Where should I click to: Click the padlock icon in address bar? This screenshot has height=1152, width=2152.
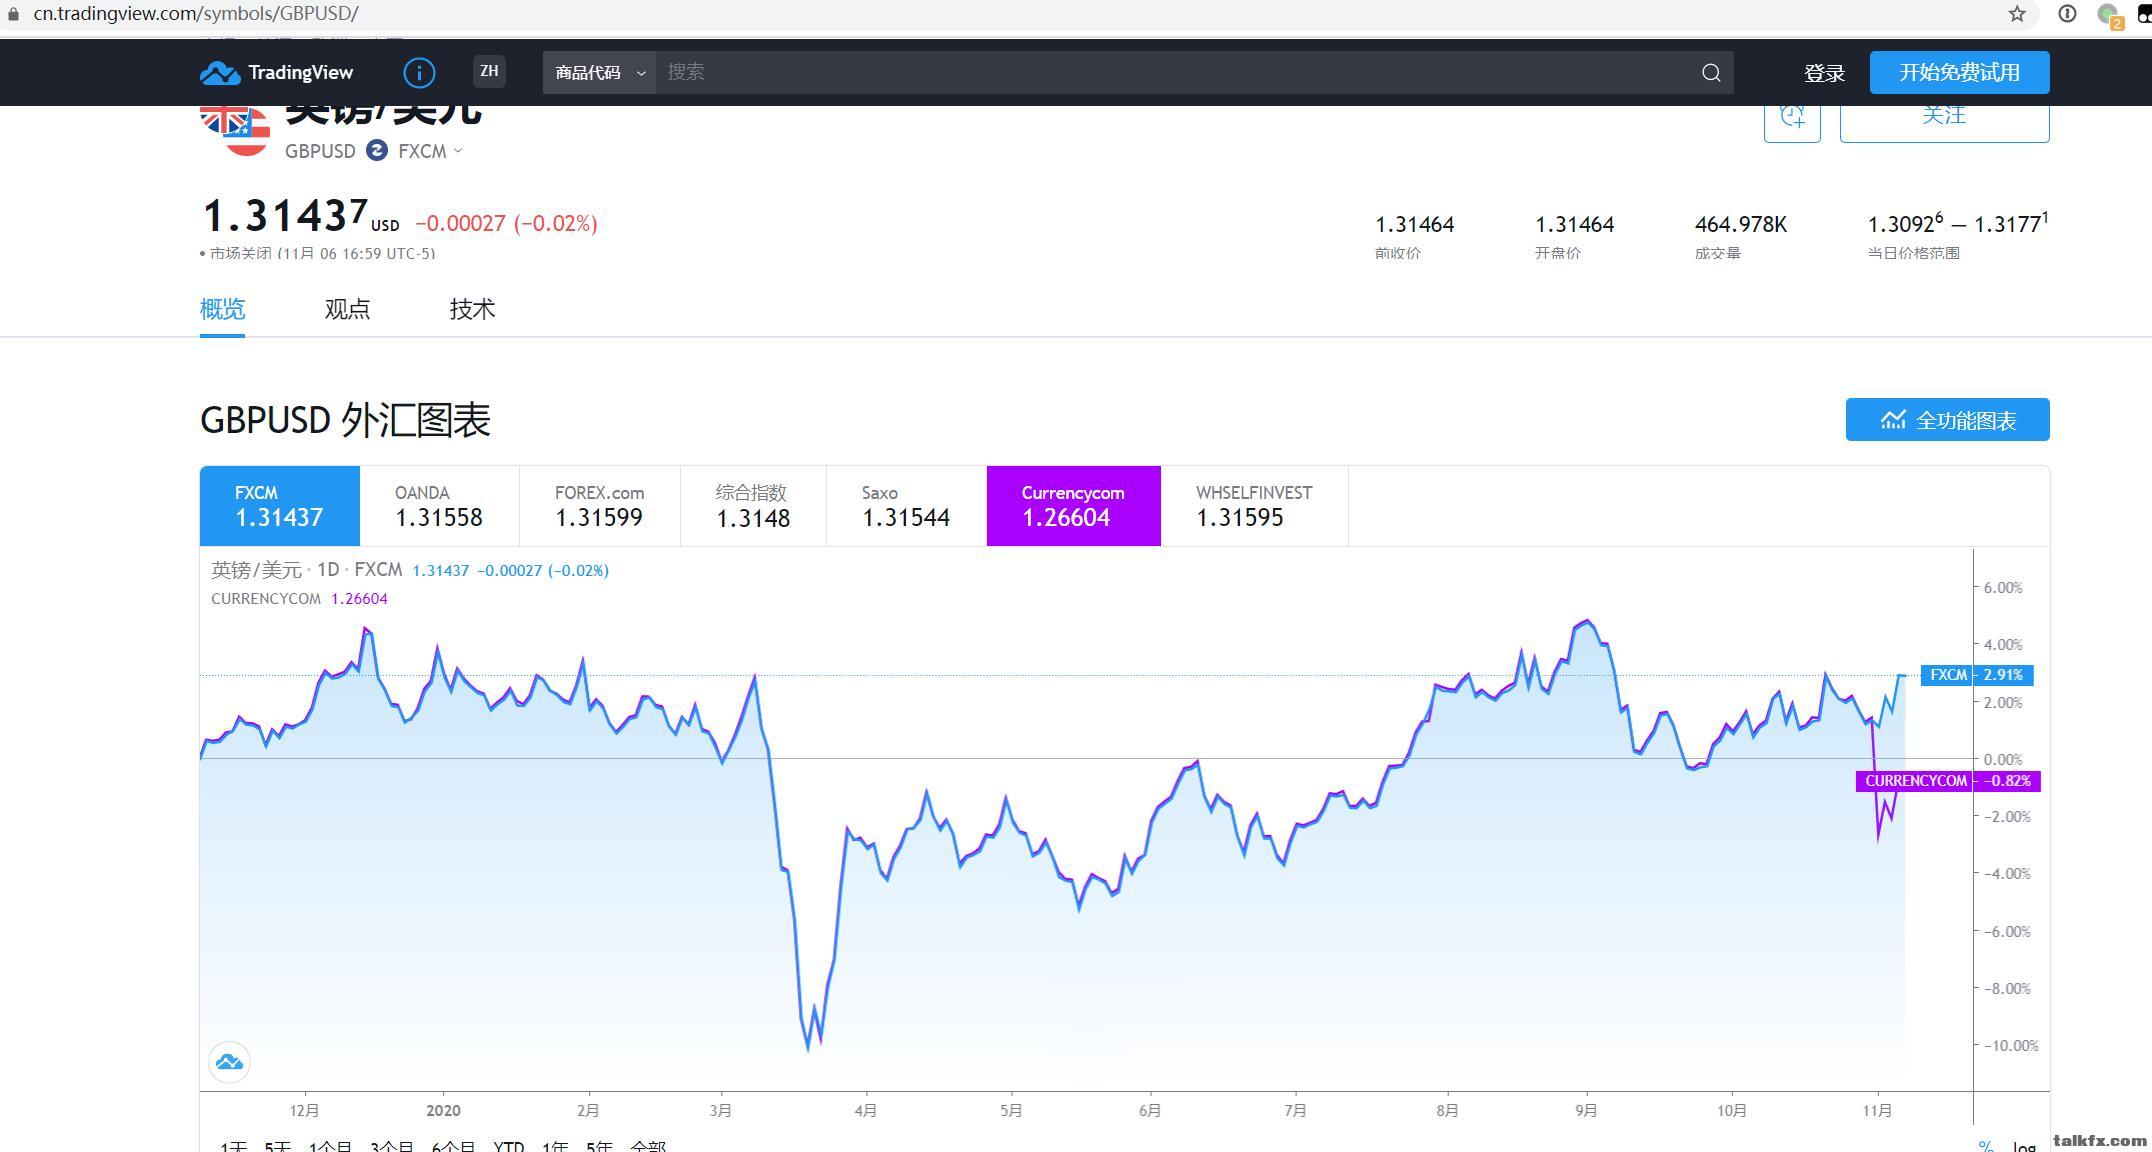click(13, 14)
